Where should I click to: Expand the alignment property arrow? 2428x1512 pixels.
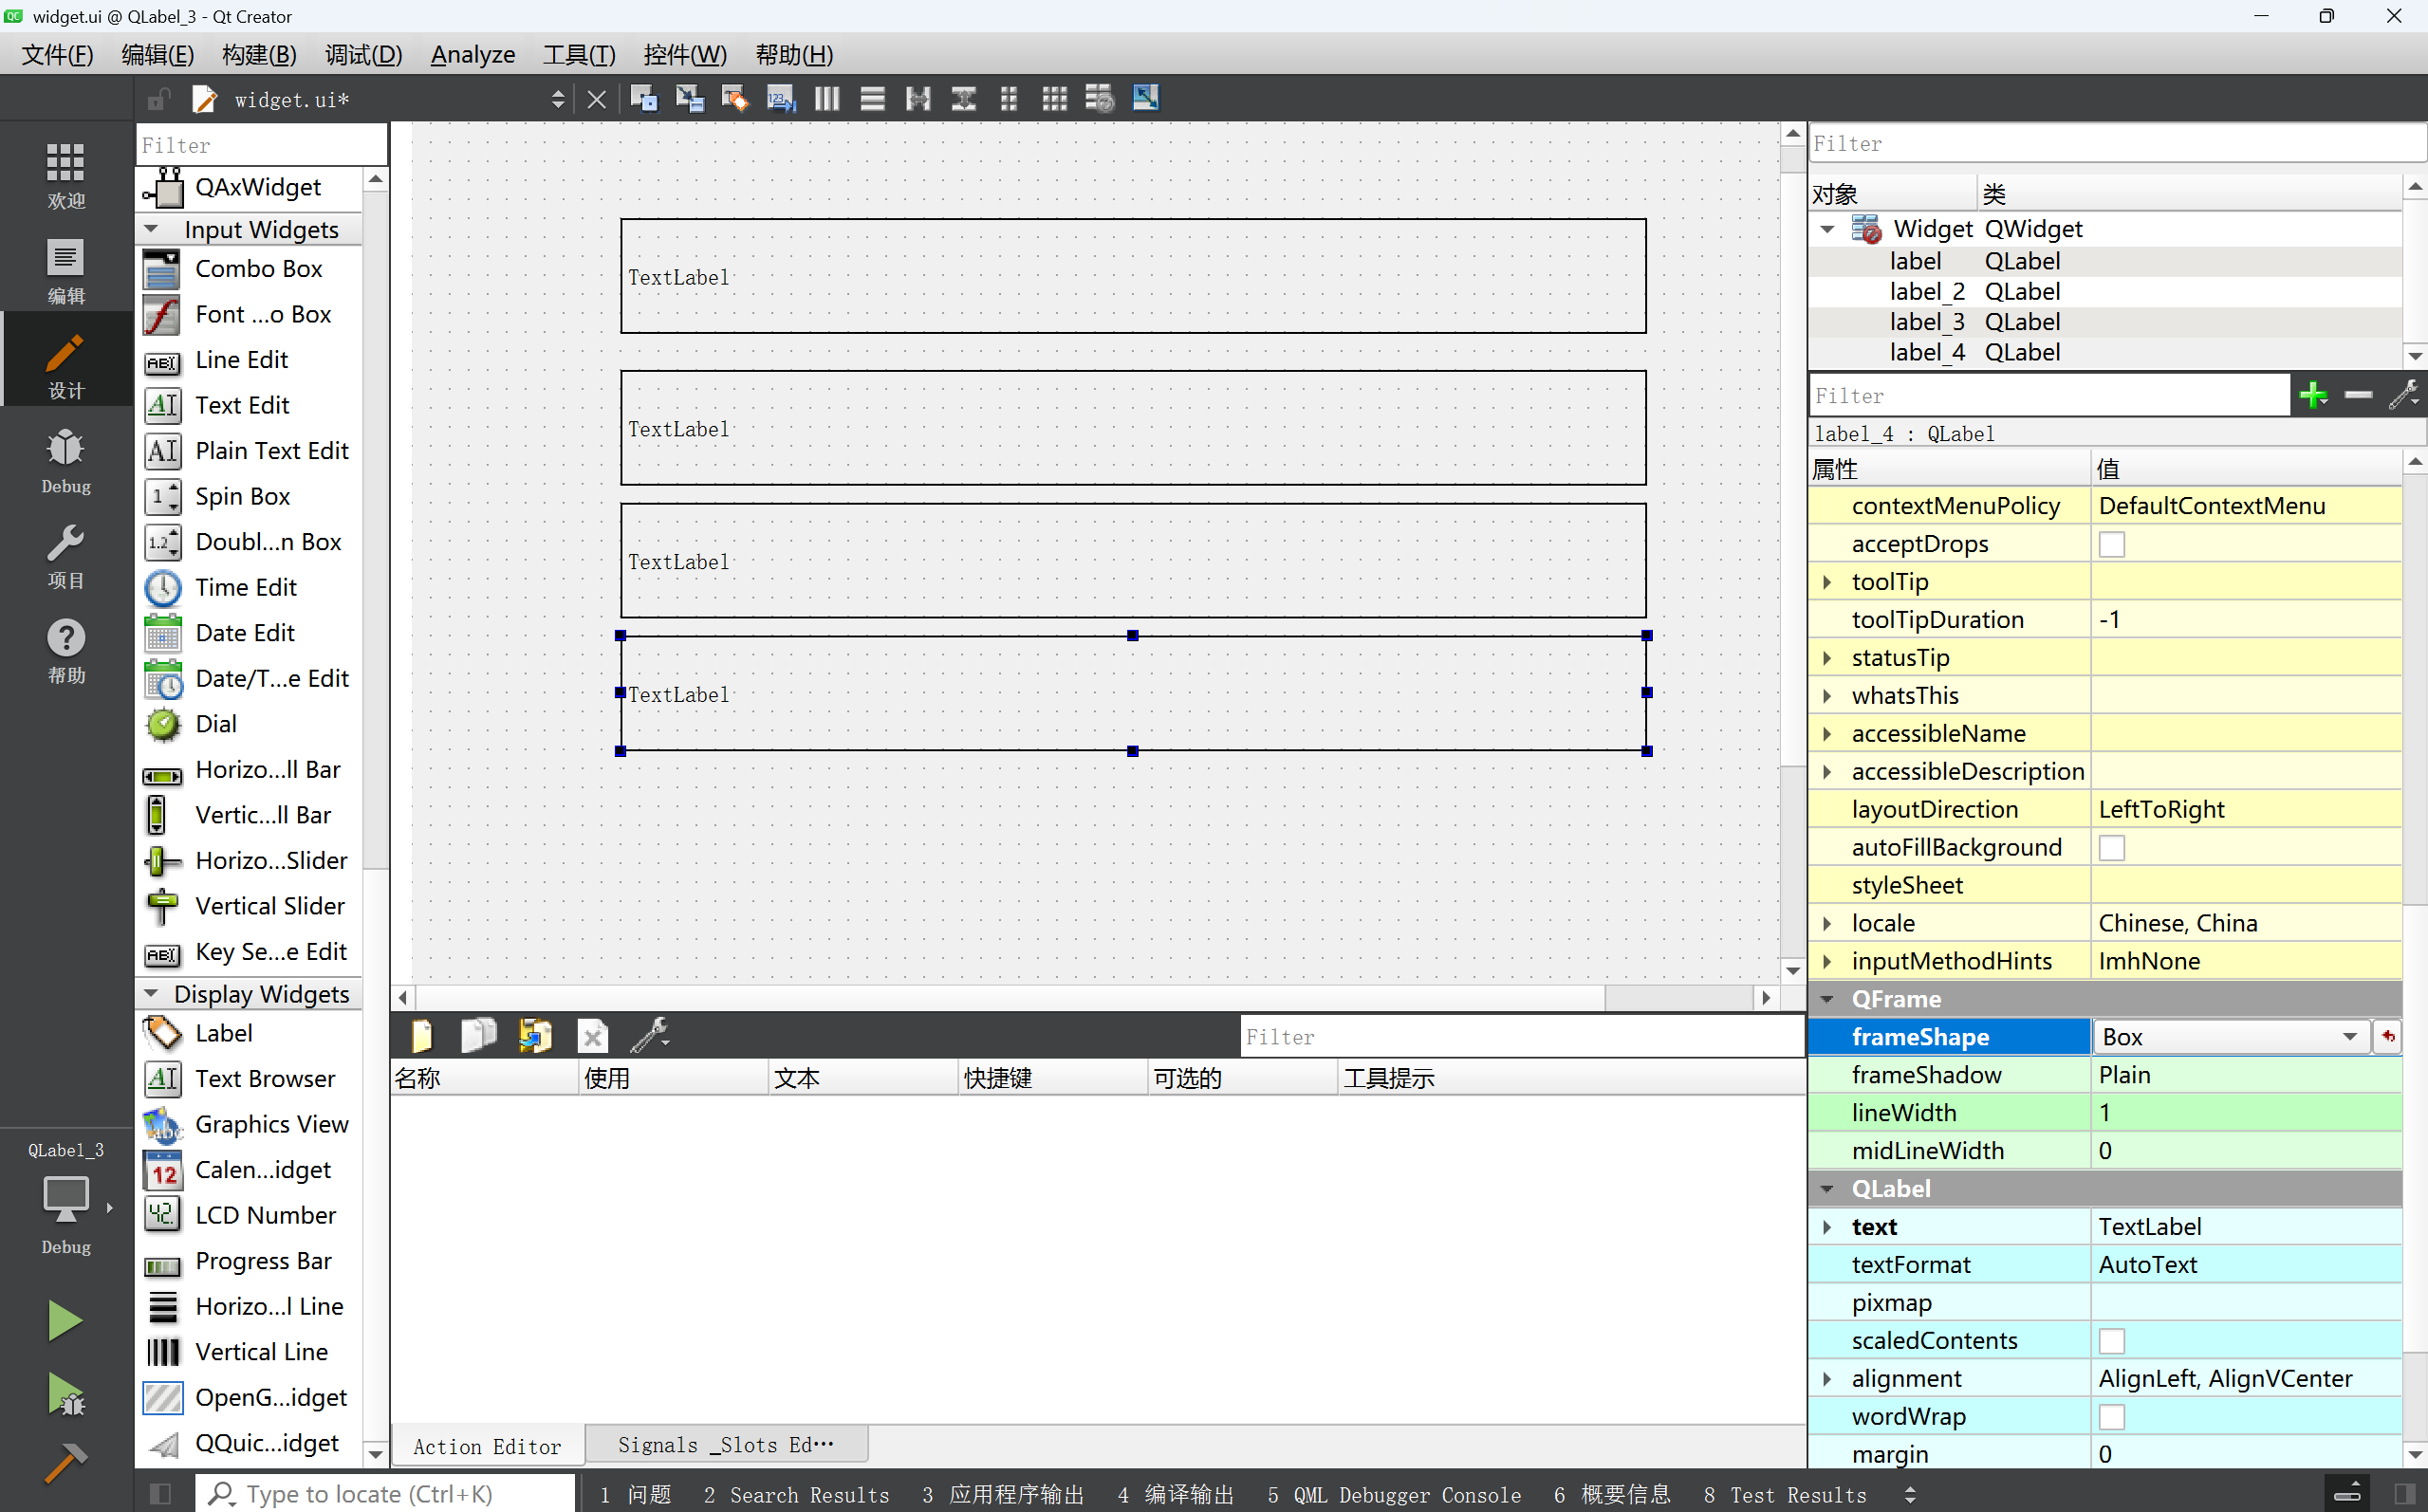[x=1827, y=1379]
